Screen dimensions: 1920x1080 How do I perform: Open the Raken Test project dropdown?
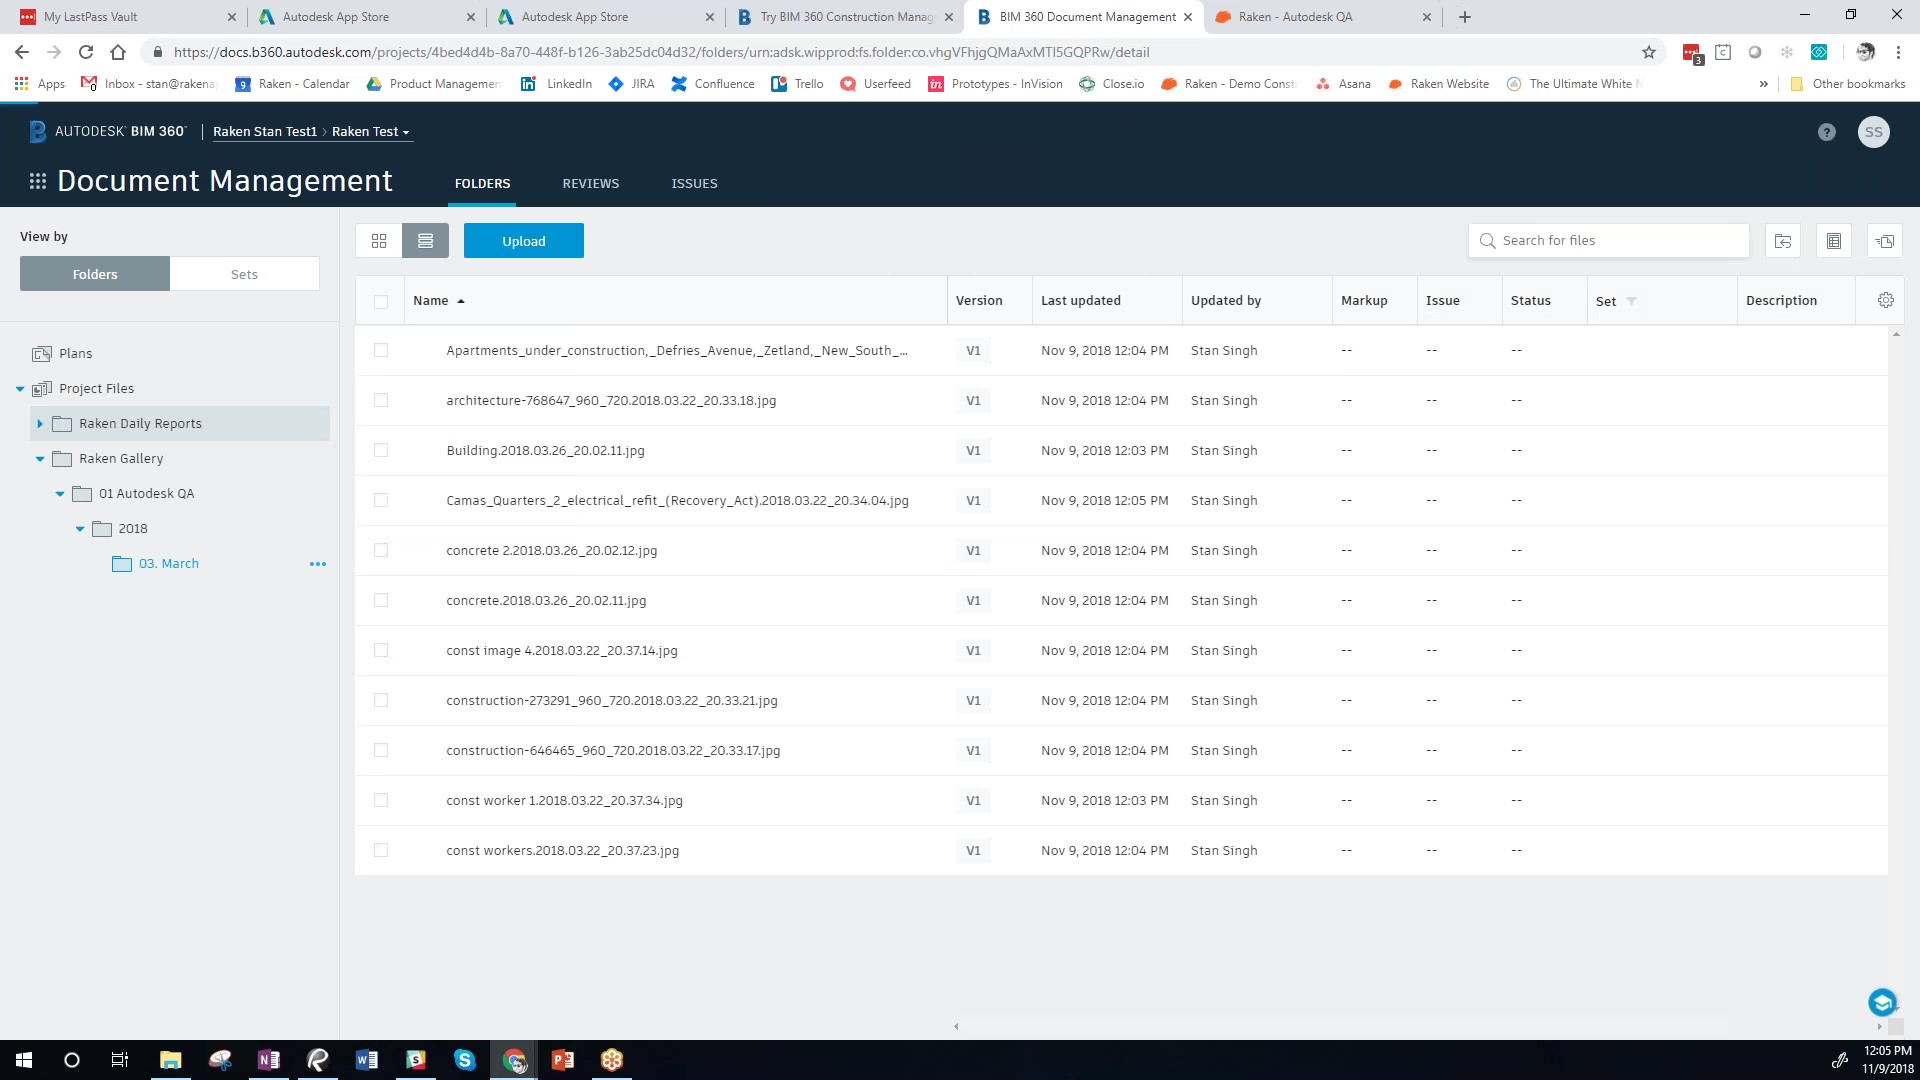click(371, 132)
